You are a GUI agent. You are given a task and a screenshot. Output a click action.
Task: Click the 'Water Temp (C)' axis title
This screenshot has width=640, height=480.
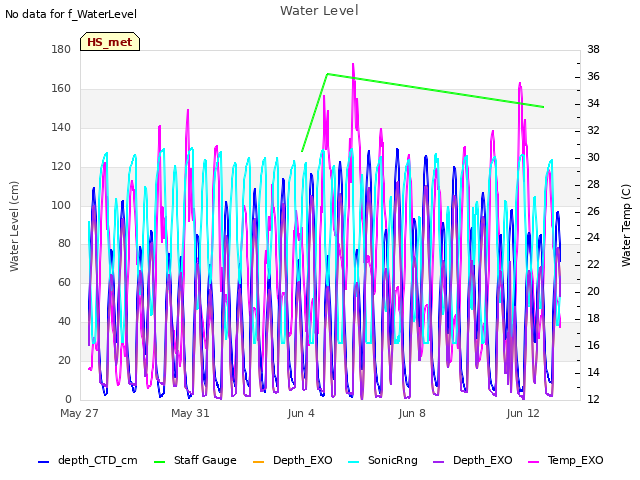(x=626, y=225)
